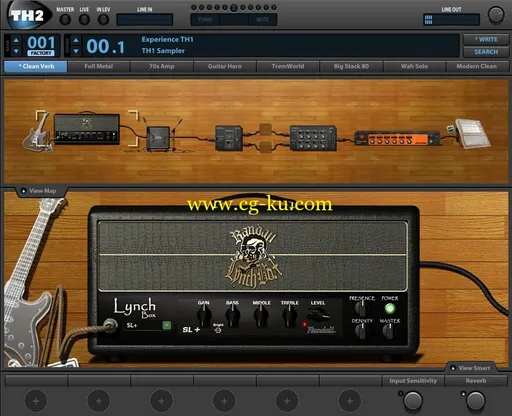This screenshot has width=512, height=416.
Task: Switch to the Guitar Hero tab
Action: [x=225, y=66]
